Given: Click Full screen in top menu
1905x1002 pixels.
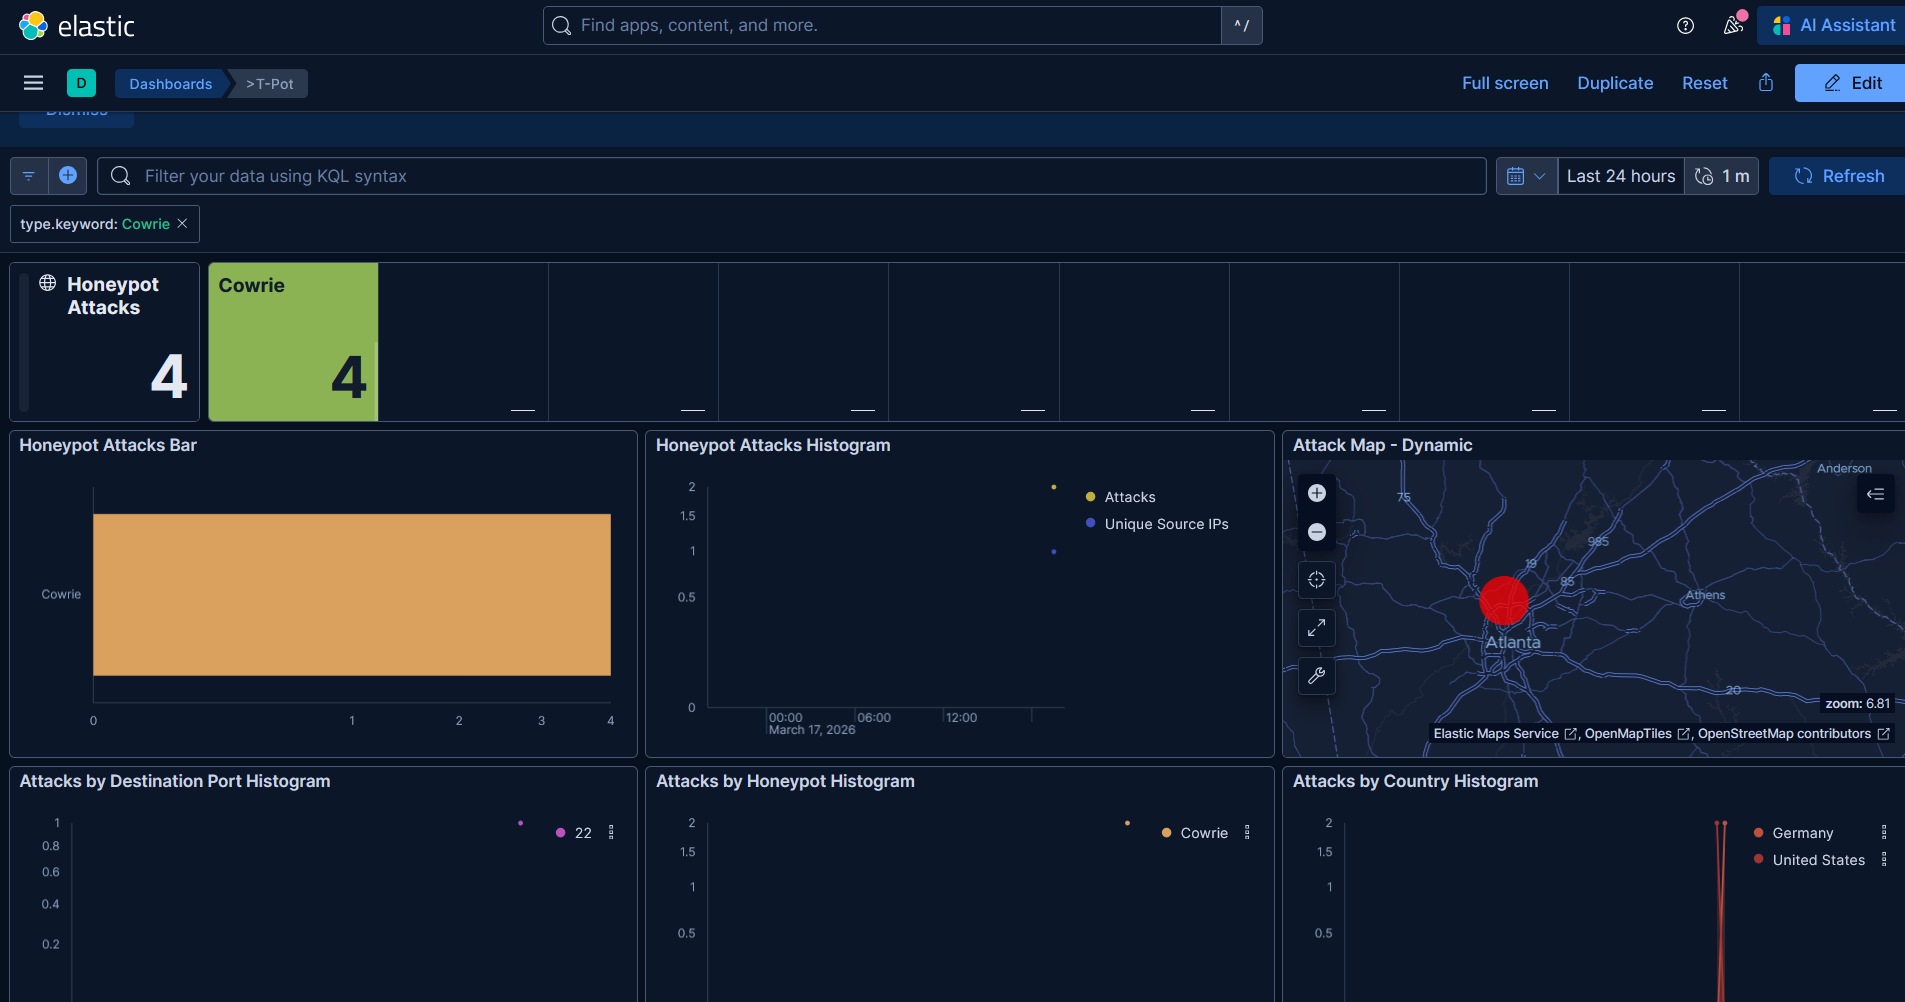Looking at the screenshot, I should [1504, 83].
